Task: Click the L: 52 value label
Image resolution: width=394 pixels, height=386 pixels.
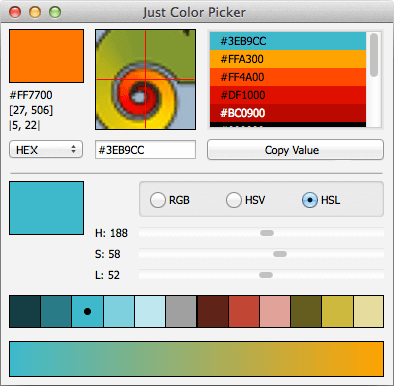Action: pos(107,275)
